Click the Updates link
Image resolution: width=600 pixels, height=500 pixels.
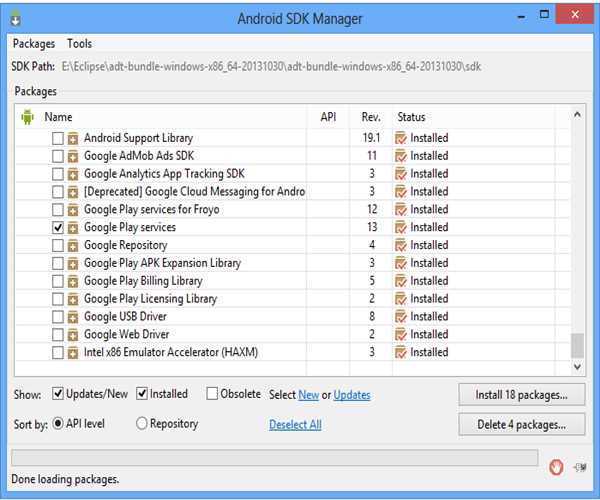pyautogui.click(x=352, y=395)
